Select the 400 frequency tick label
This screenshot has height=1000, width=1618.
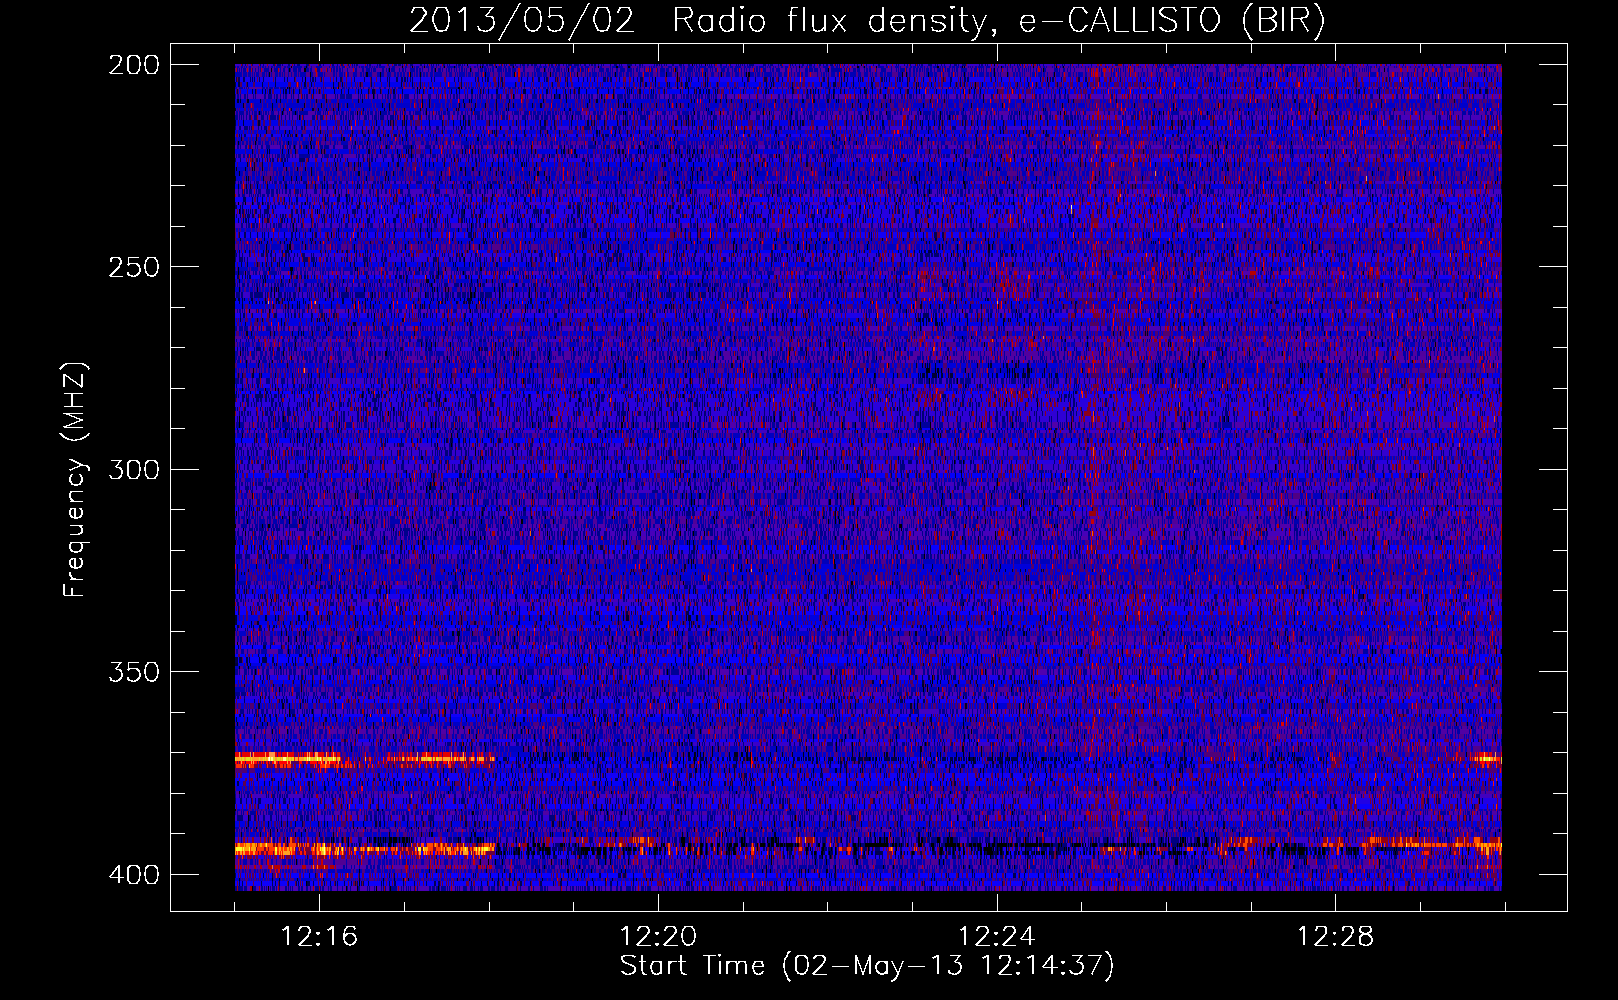coord(133,875)
